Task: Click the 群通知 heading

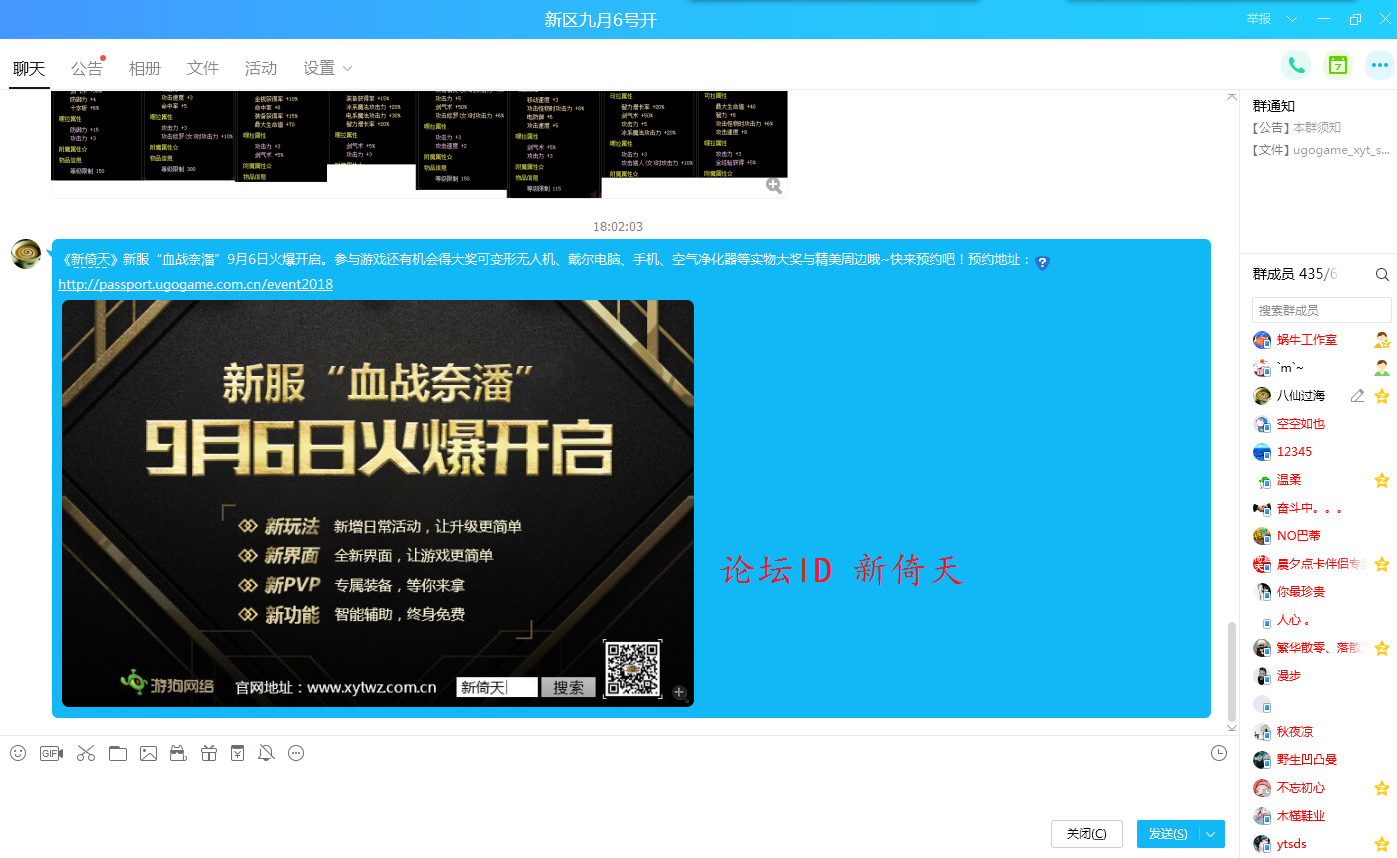Action: 1274,106
